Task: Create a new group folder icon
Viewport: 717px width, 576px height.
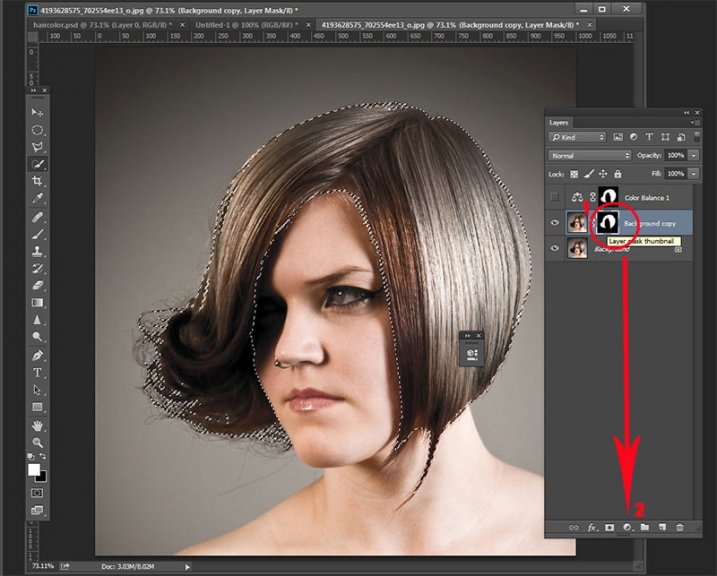Action: pyautogui.click(x=645, y=526)
